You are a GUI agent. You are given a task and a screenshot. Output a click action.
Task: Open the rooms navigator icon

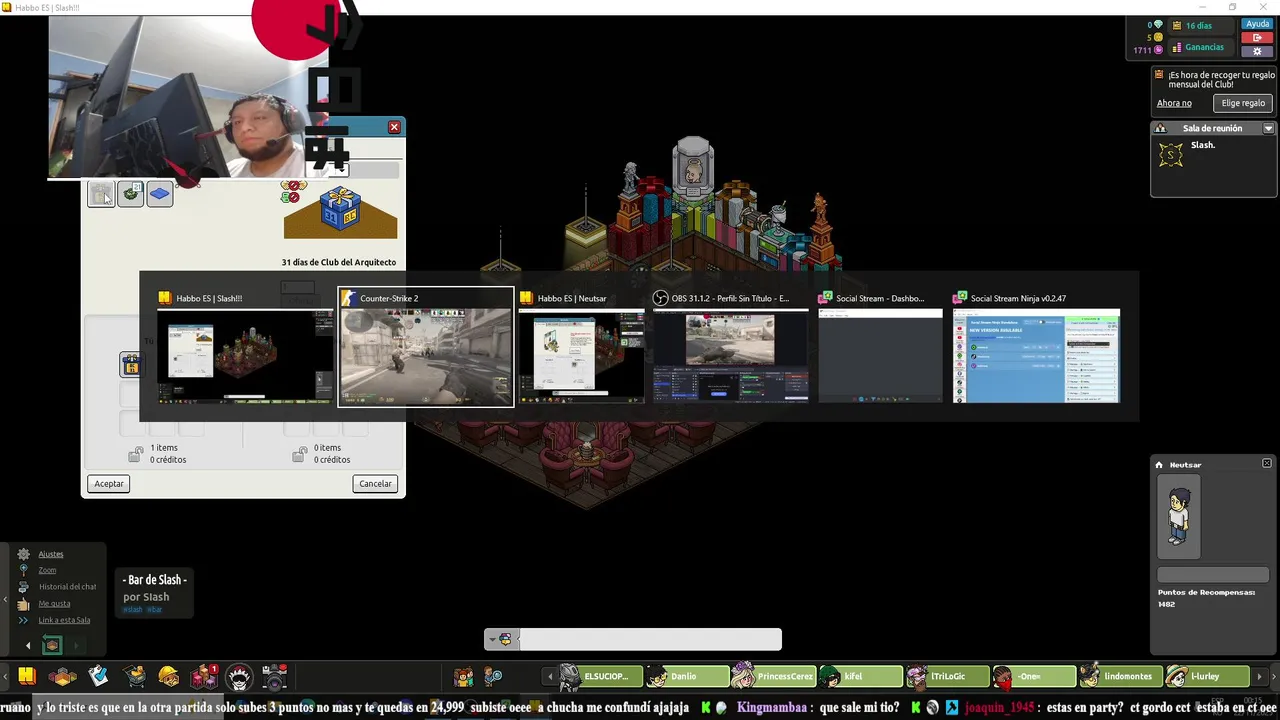click(x=62, y=677)
